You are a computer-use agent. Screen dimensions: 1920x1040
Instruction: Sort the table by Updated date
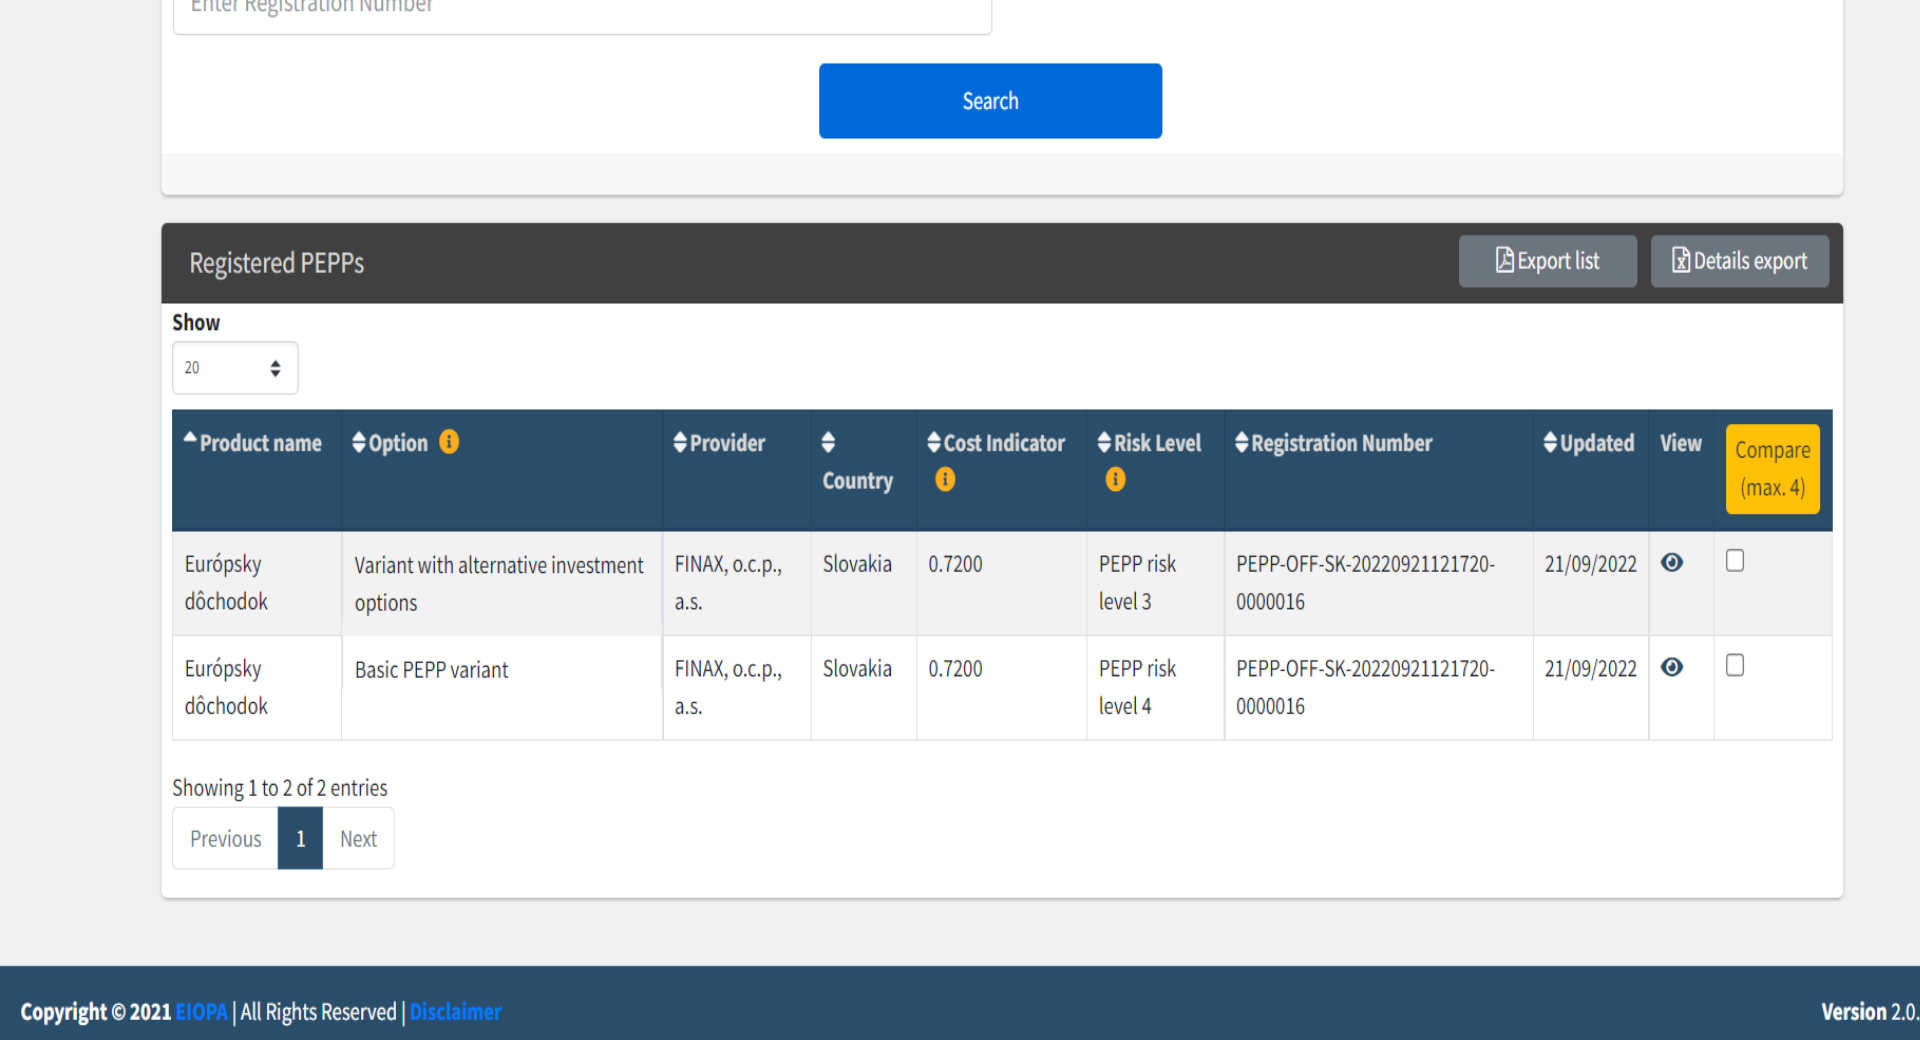click(1589, 443)
